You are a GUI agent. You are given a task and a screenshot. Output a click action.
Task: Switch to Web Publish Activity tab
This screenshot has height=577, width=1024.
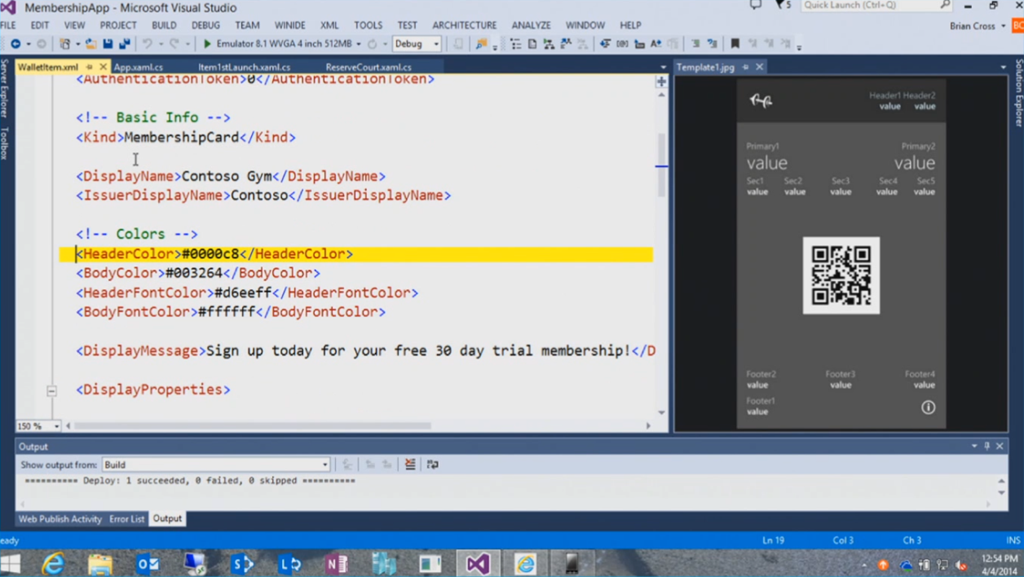(x=60, y=519)
